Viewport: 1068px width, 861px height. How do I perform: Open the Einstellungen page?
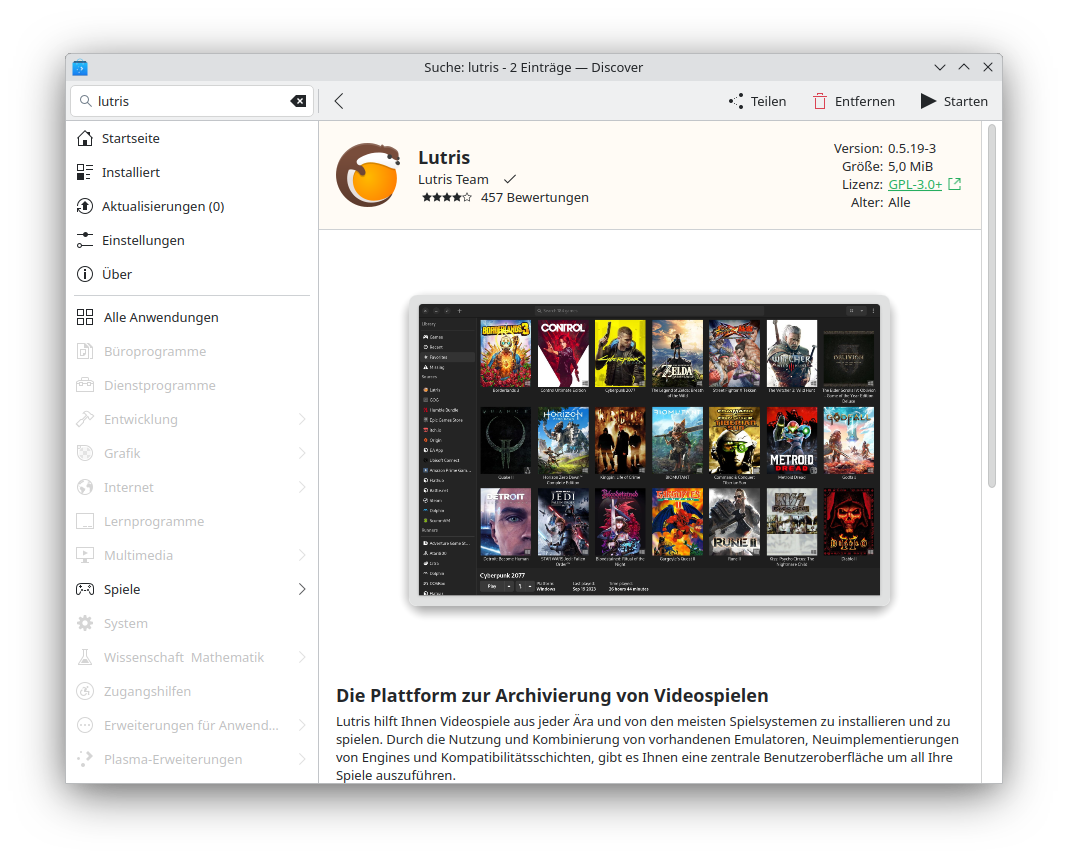tap(192, 240)
